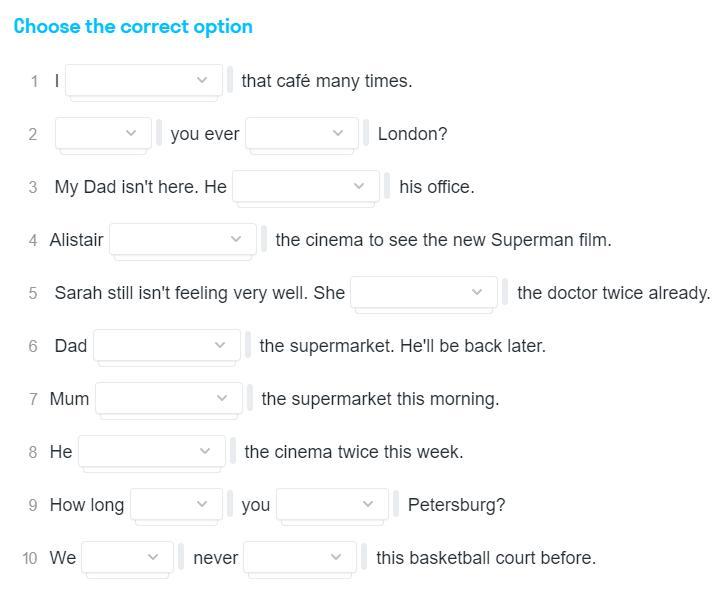This screenshot has height=592, width=715.
Task: Open the dropdown before 'the cinema twice this week'
Action: pos(152,451)
